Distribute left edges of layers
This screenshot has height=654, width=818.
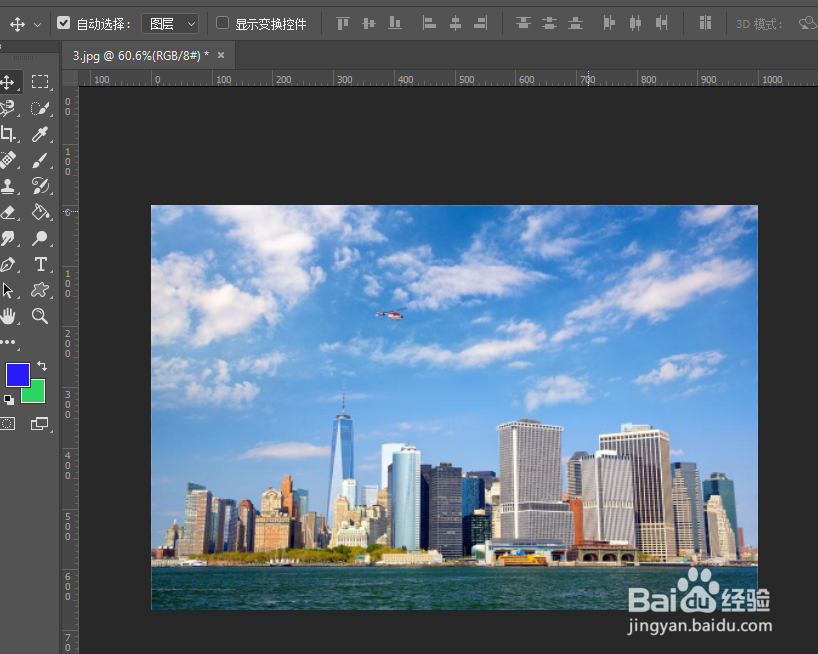(609, 23)
